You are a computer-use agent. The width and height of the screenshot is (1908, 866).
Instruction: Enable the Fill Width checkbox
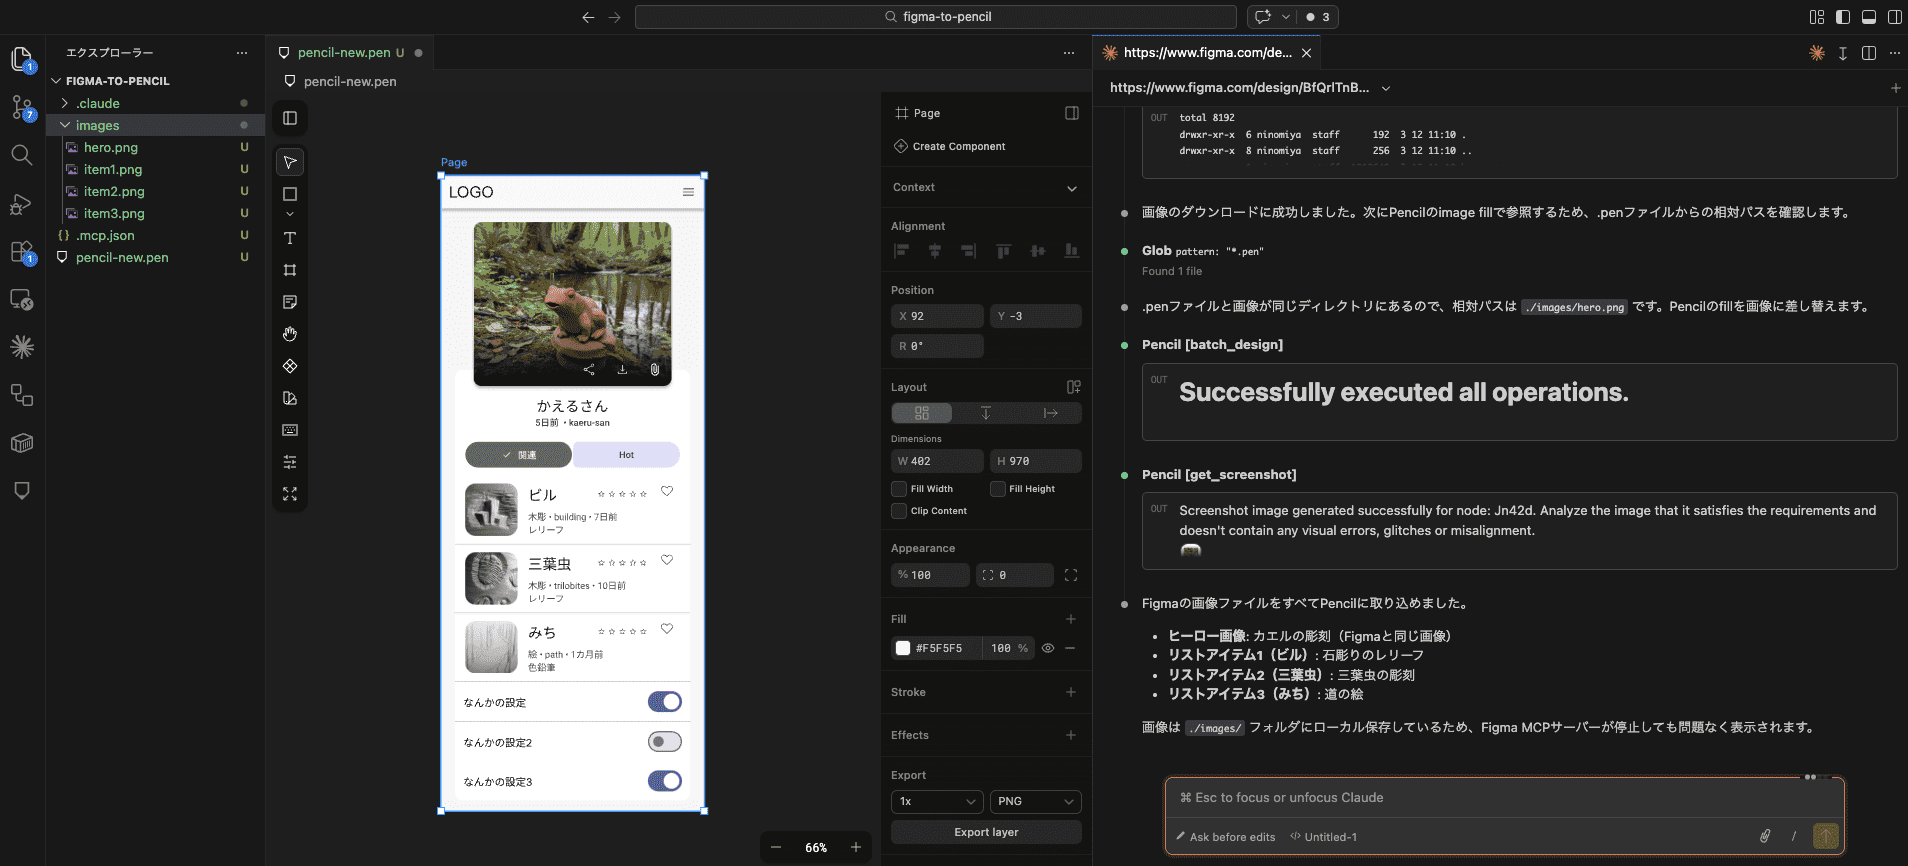[x=899, y=489]
